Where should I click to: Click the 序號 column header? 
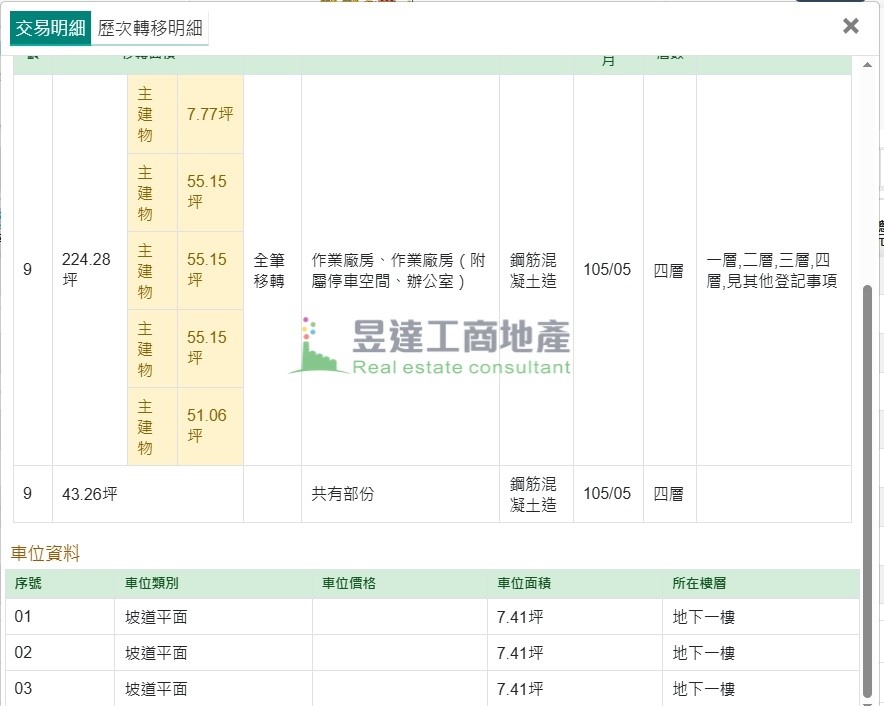click(28, 583)
